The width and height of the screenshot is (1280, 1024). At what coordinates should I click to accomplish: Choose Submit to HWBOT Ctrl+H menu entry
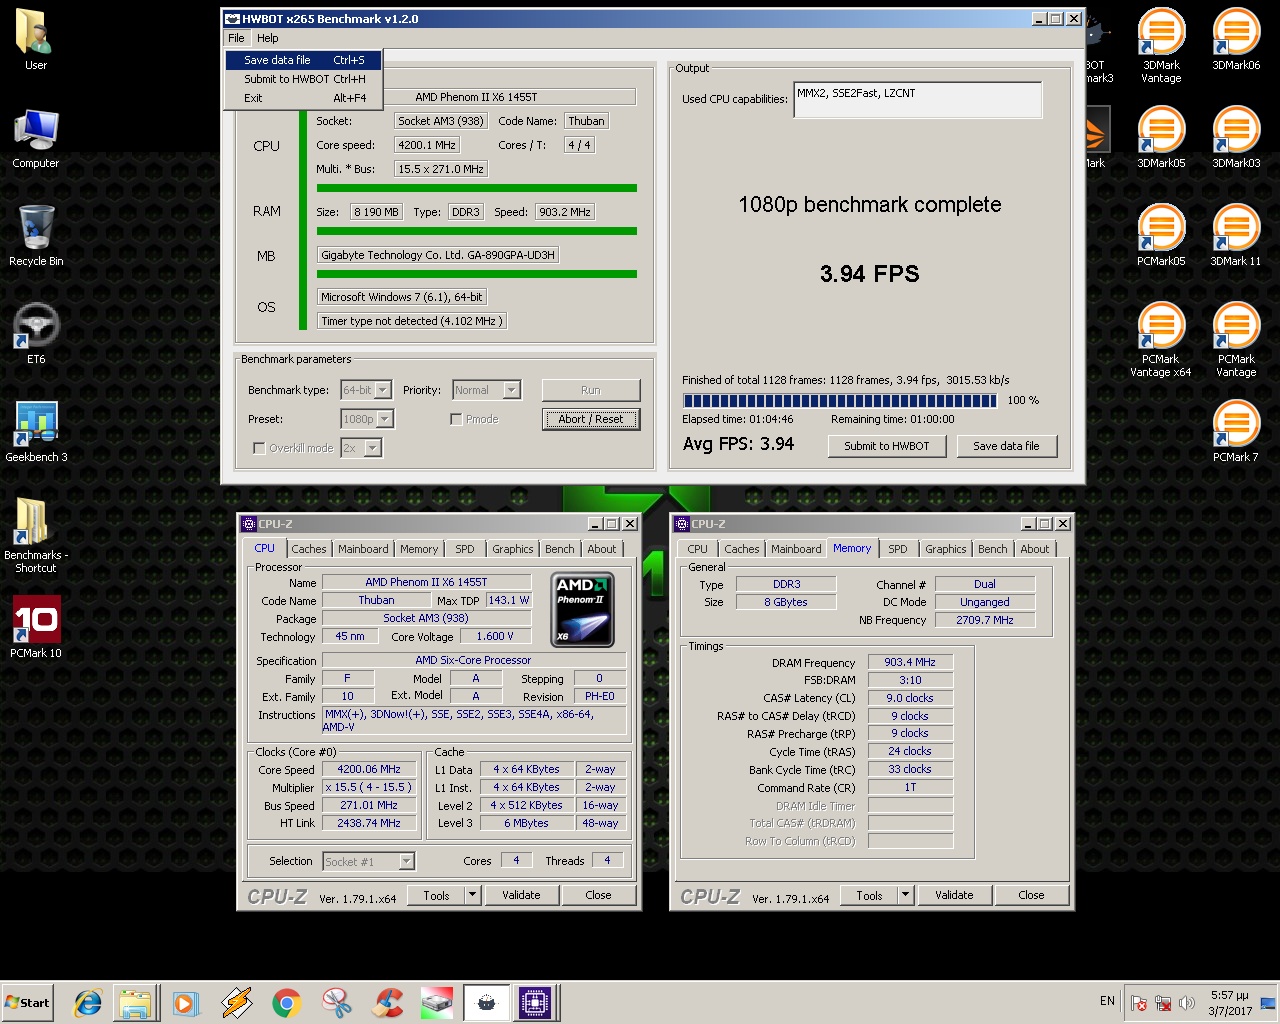coord(303,79)
